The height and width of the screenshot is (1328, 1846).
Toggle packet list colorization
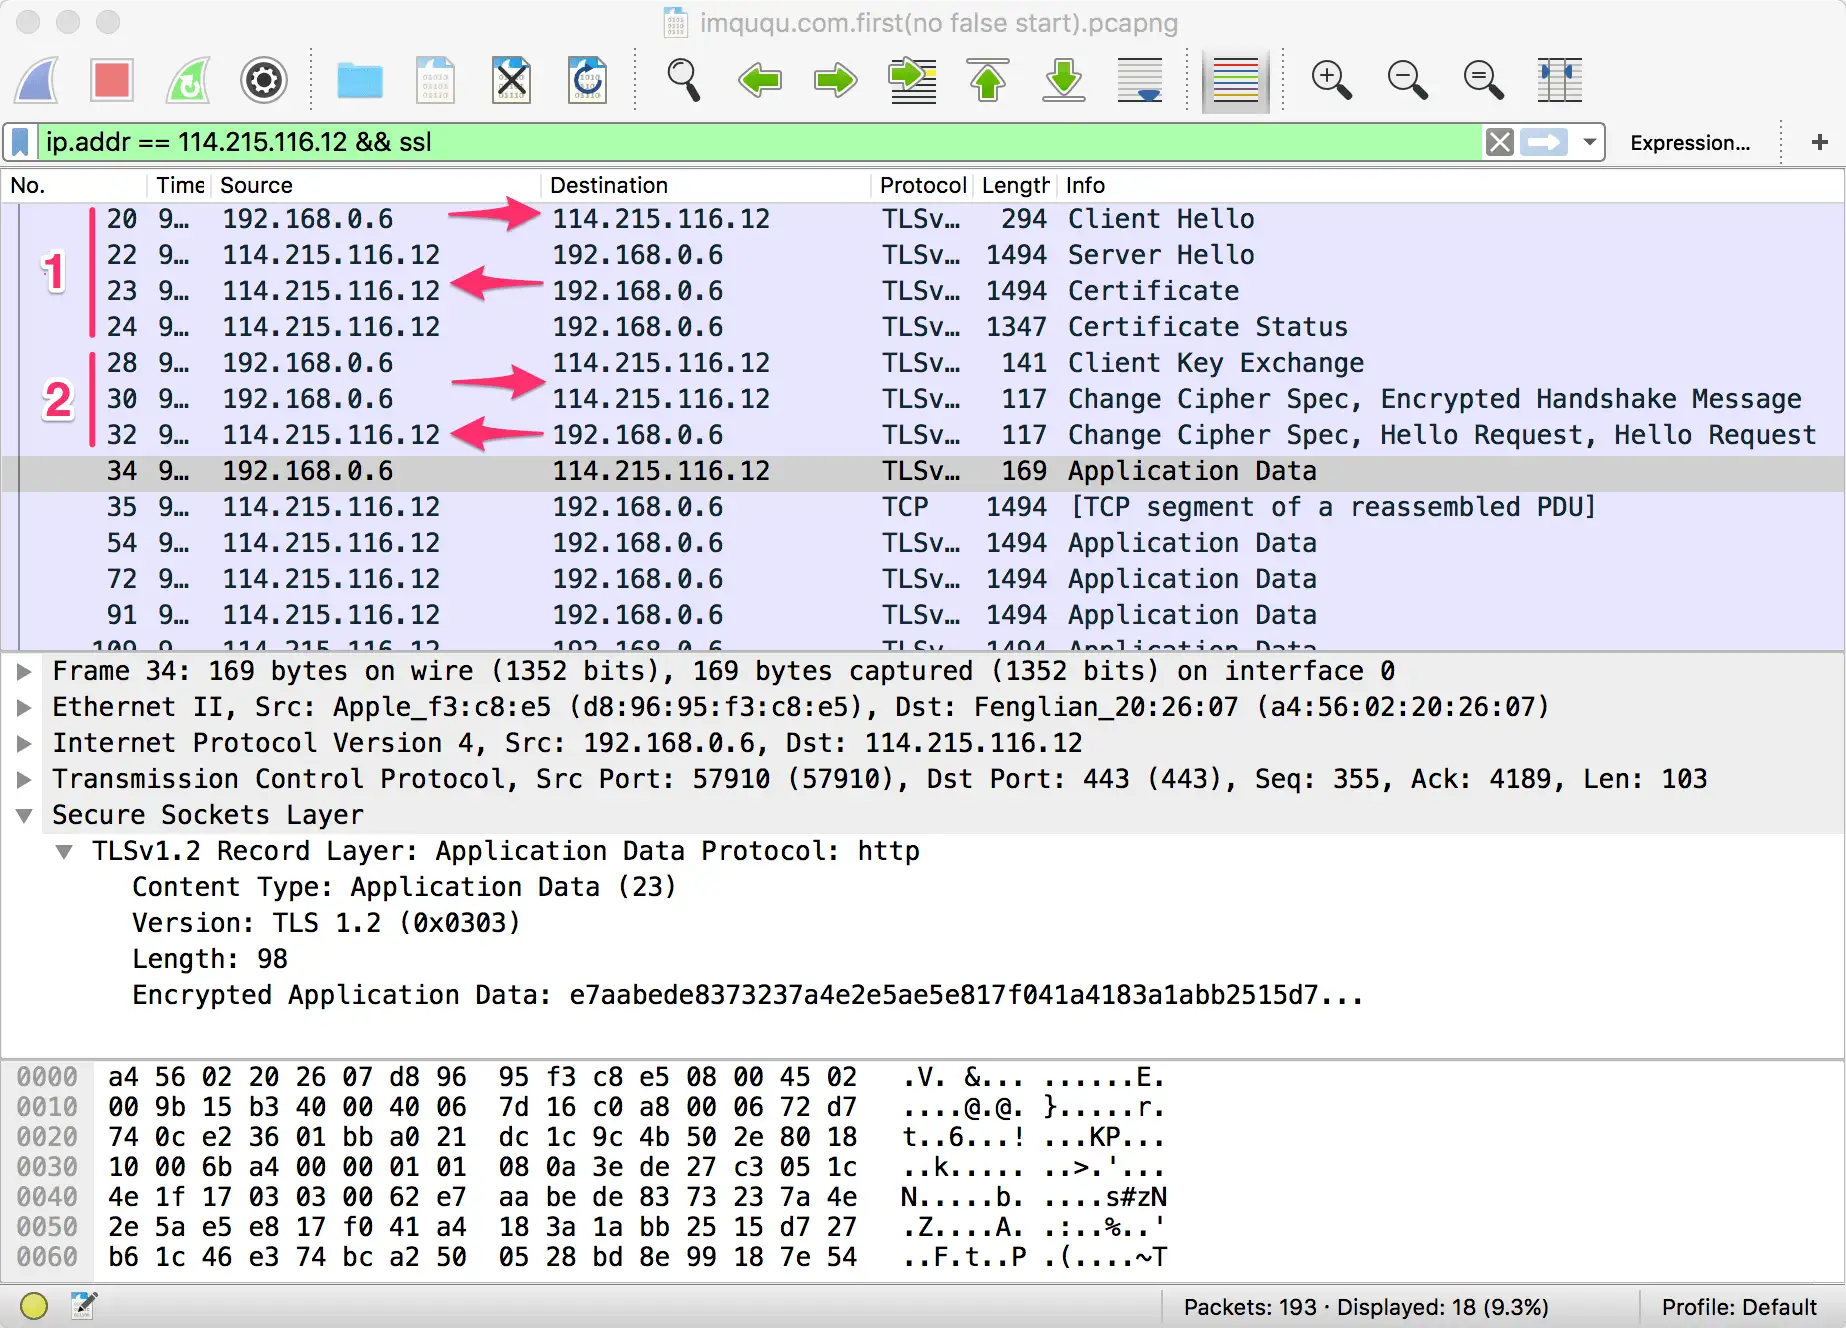tap(1235, 80)
